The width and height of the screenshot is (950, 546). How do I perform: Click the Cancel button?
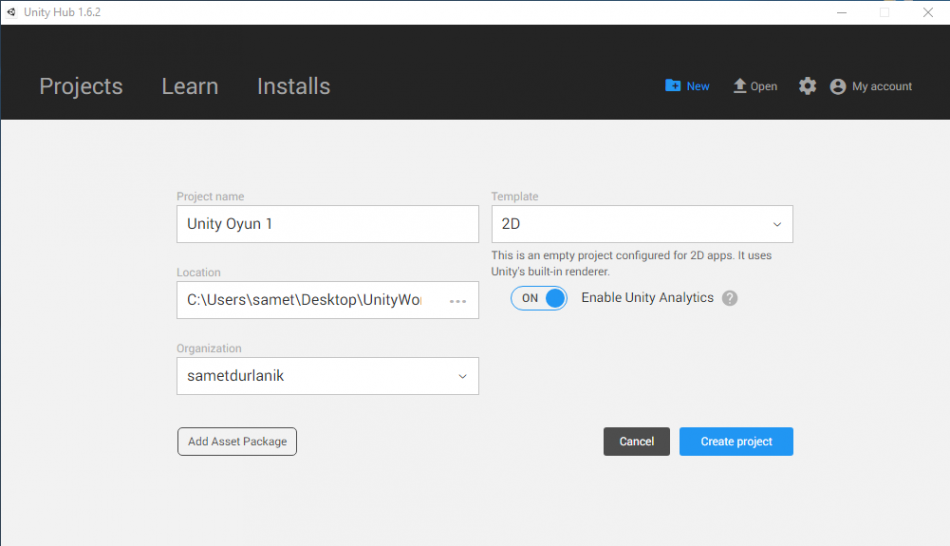[637, 442]
